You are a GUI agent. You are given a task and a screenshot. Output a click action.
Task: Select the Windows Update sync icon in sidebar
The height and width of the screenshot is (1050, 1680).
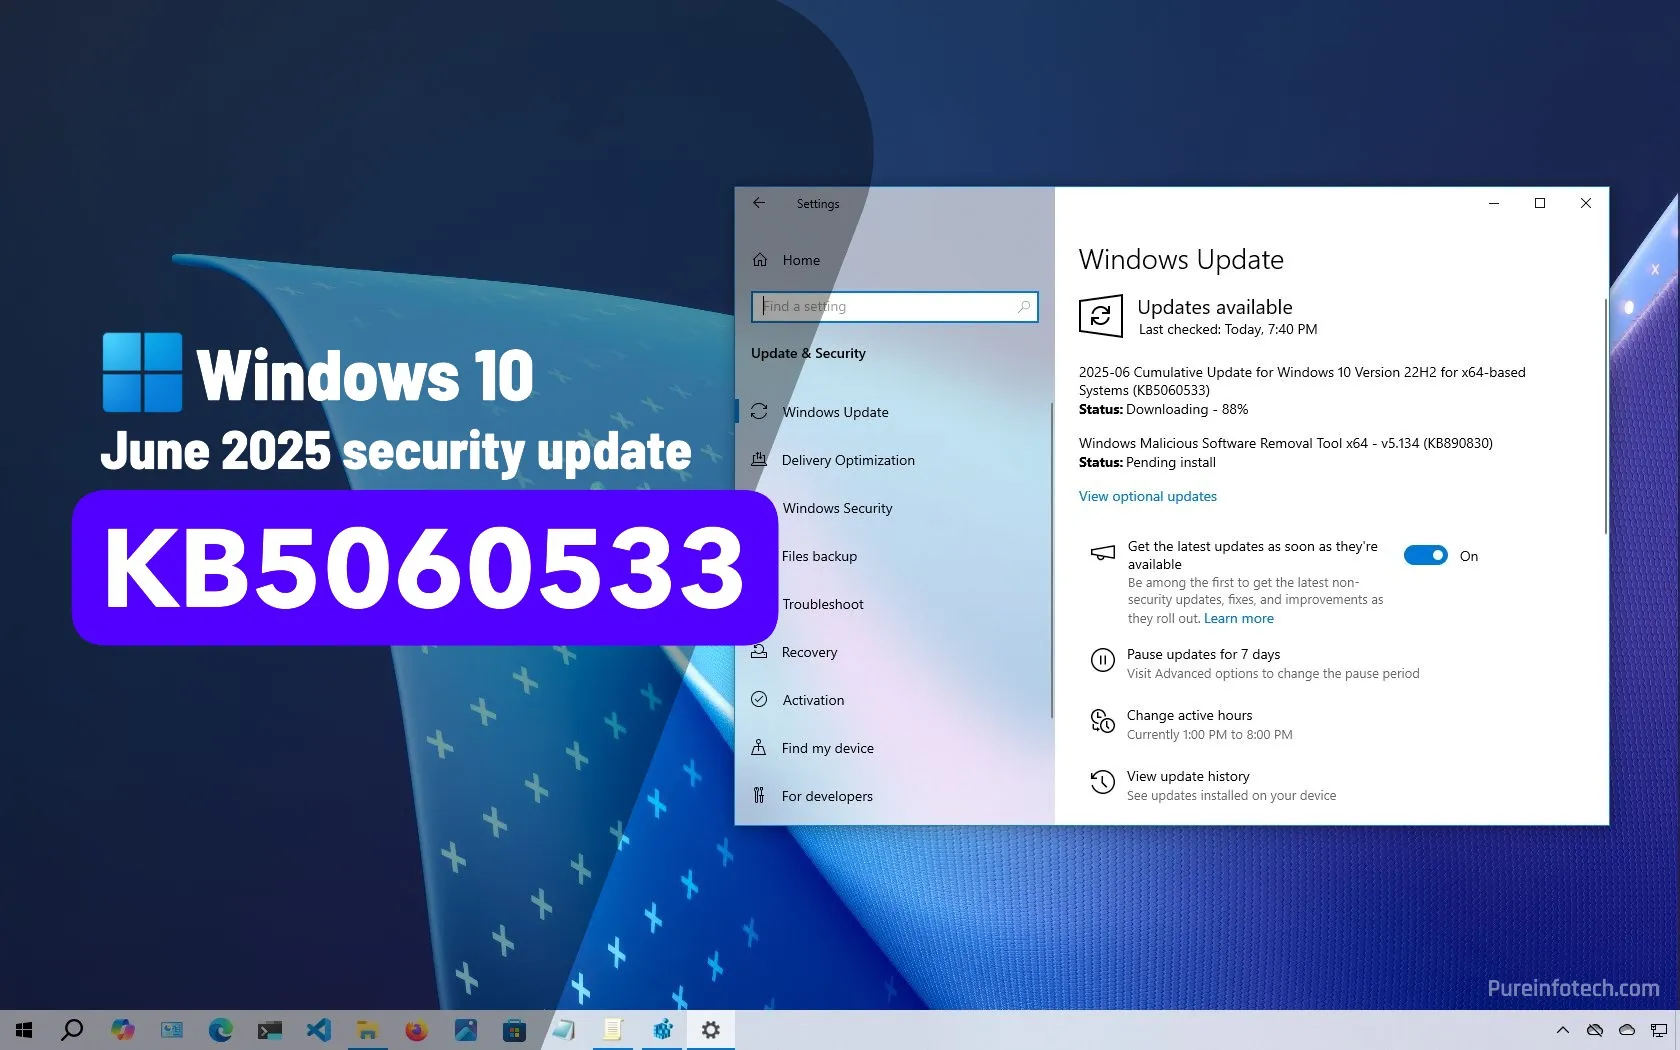(x=759, y=411)
